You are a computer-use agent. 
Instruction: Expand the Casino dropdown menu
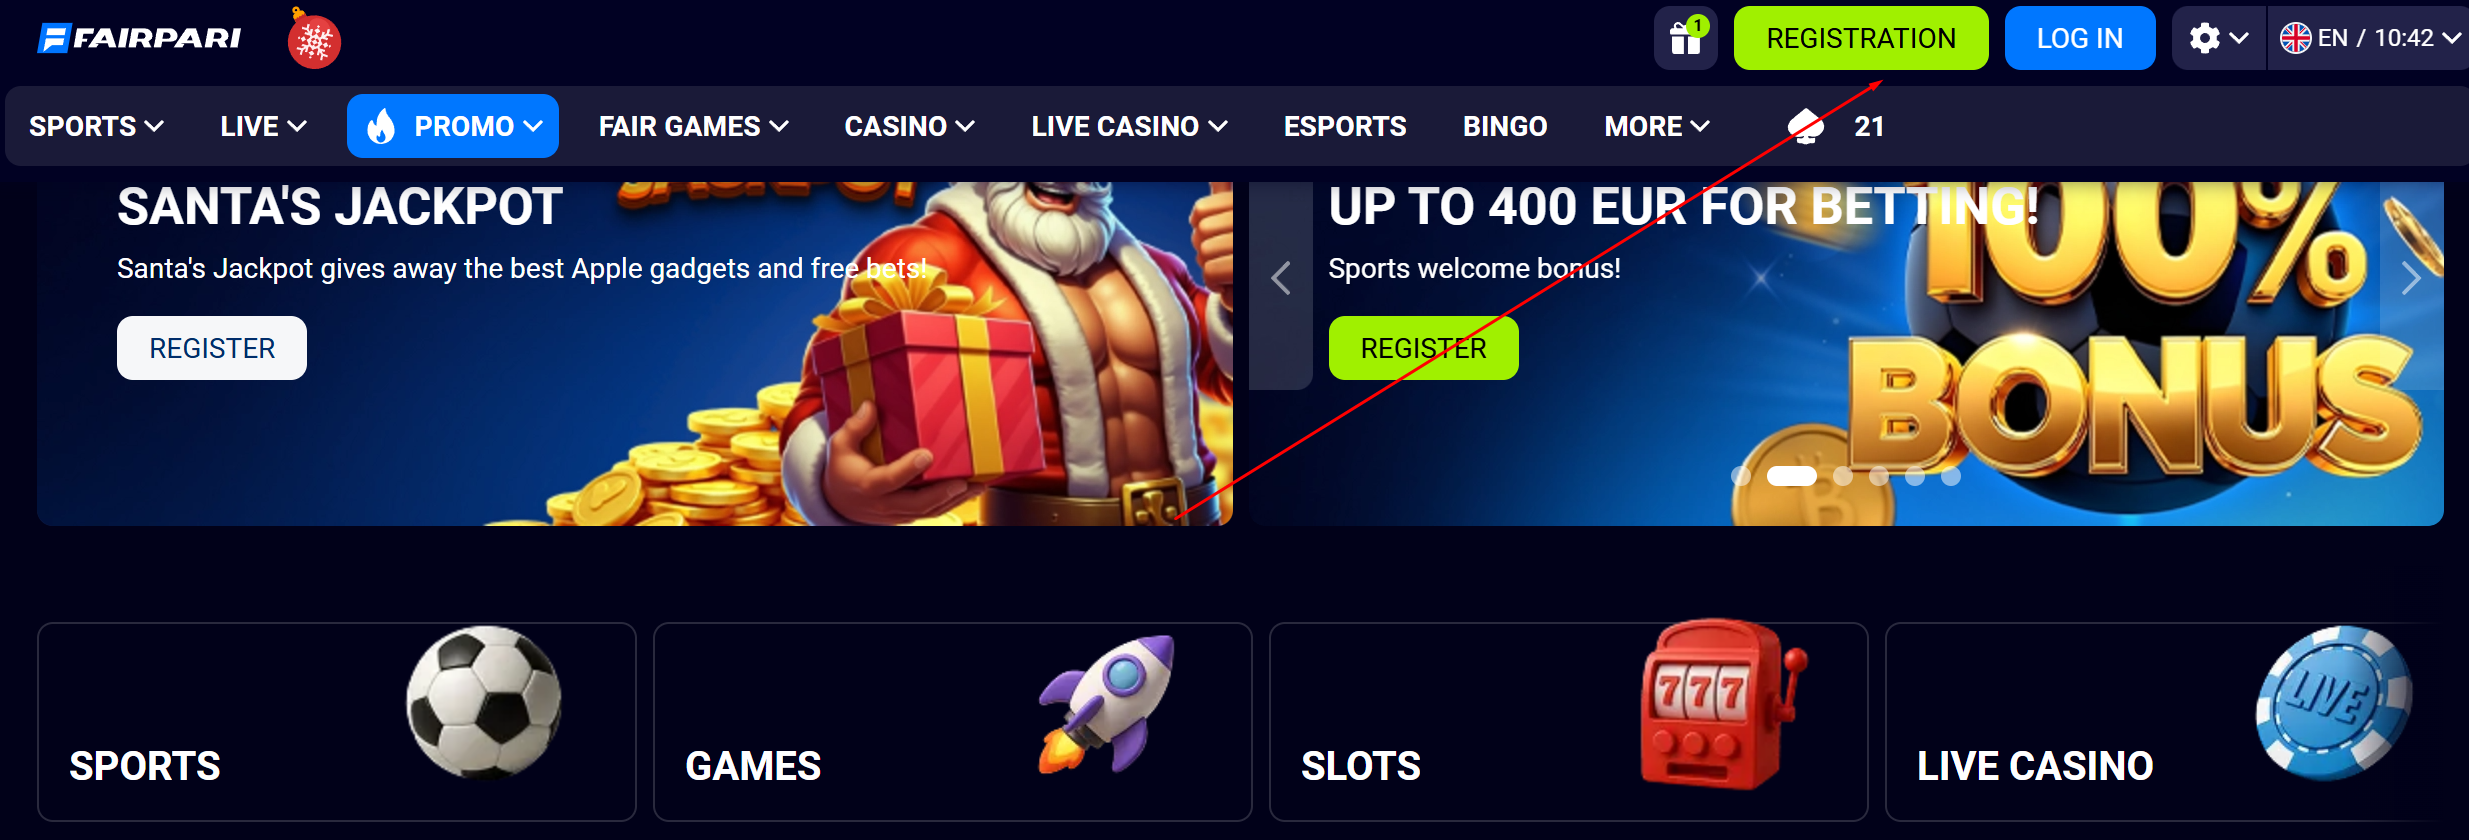tap(910, 126)
